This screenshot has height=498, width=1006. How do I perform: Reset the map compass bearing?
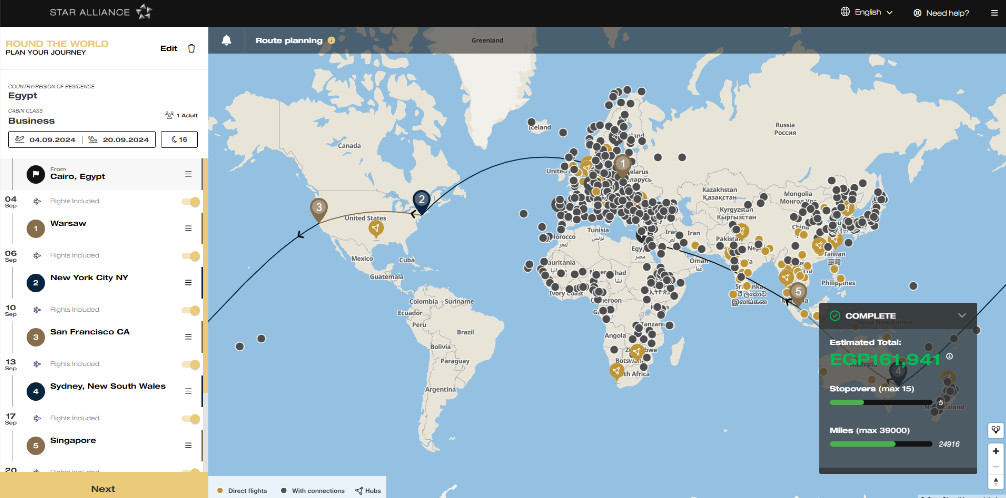[x=995, y=481]
